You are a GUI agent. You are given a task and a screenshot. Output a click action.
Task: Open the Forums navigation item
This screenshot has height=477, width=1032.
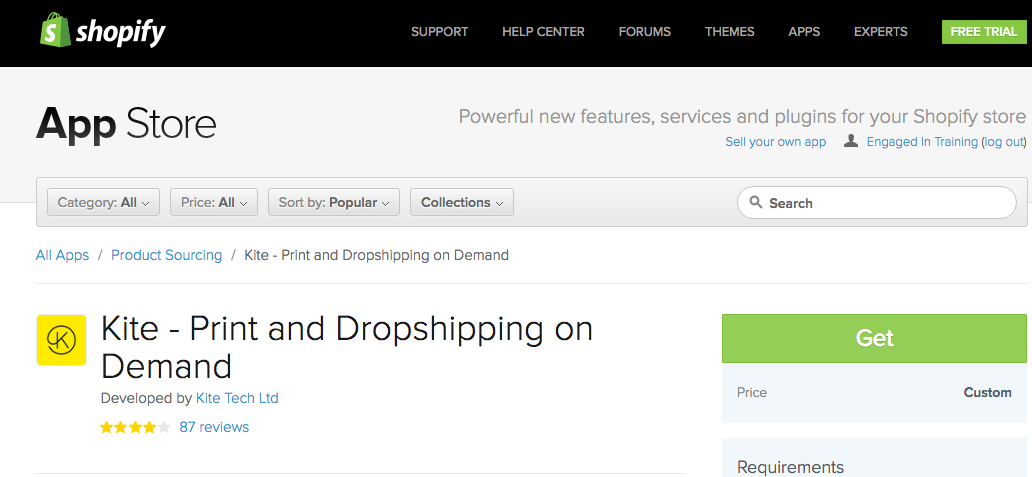644,32
